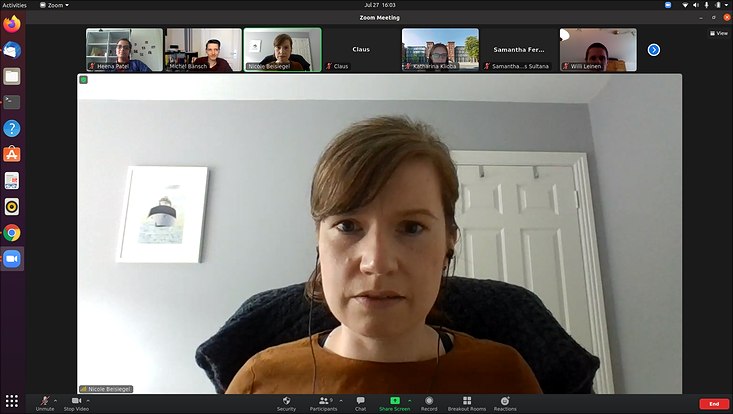End the meeting with red End button
This screenshot has height=414, width=733.
[714, 404]
